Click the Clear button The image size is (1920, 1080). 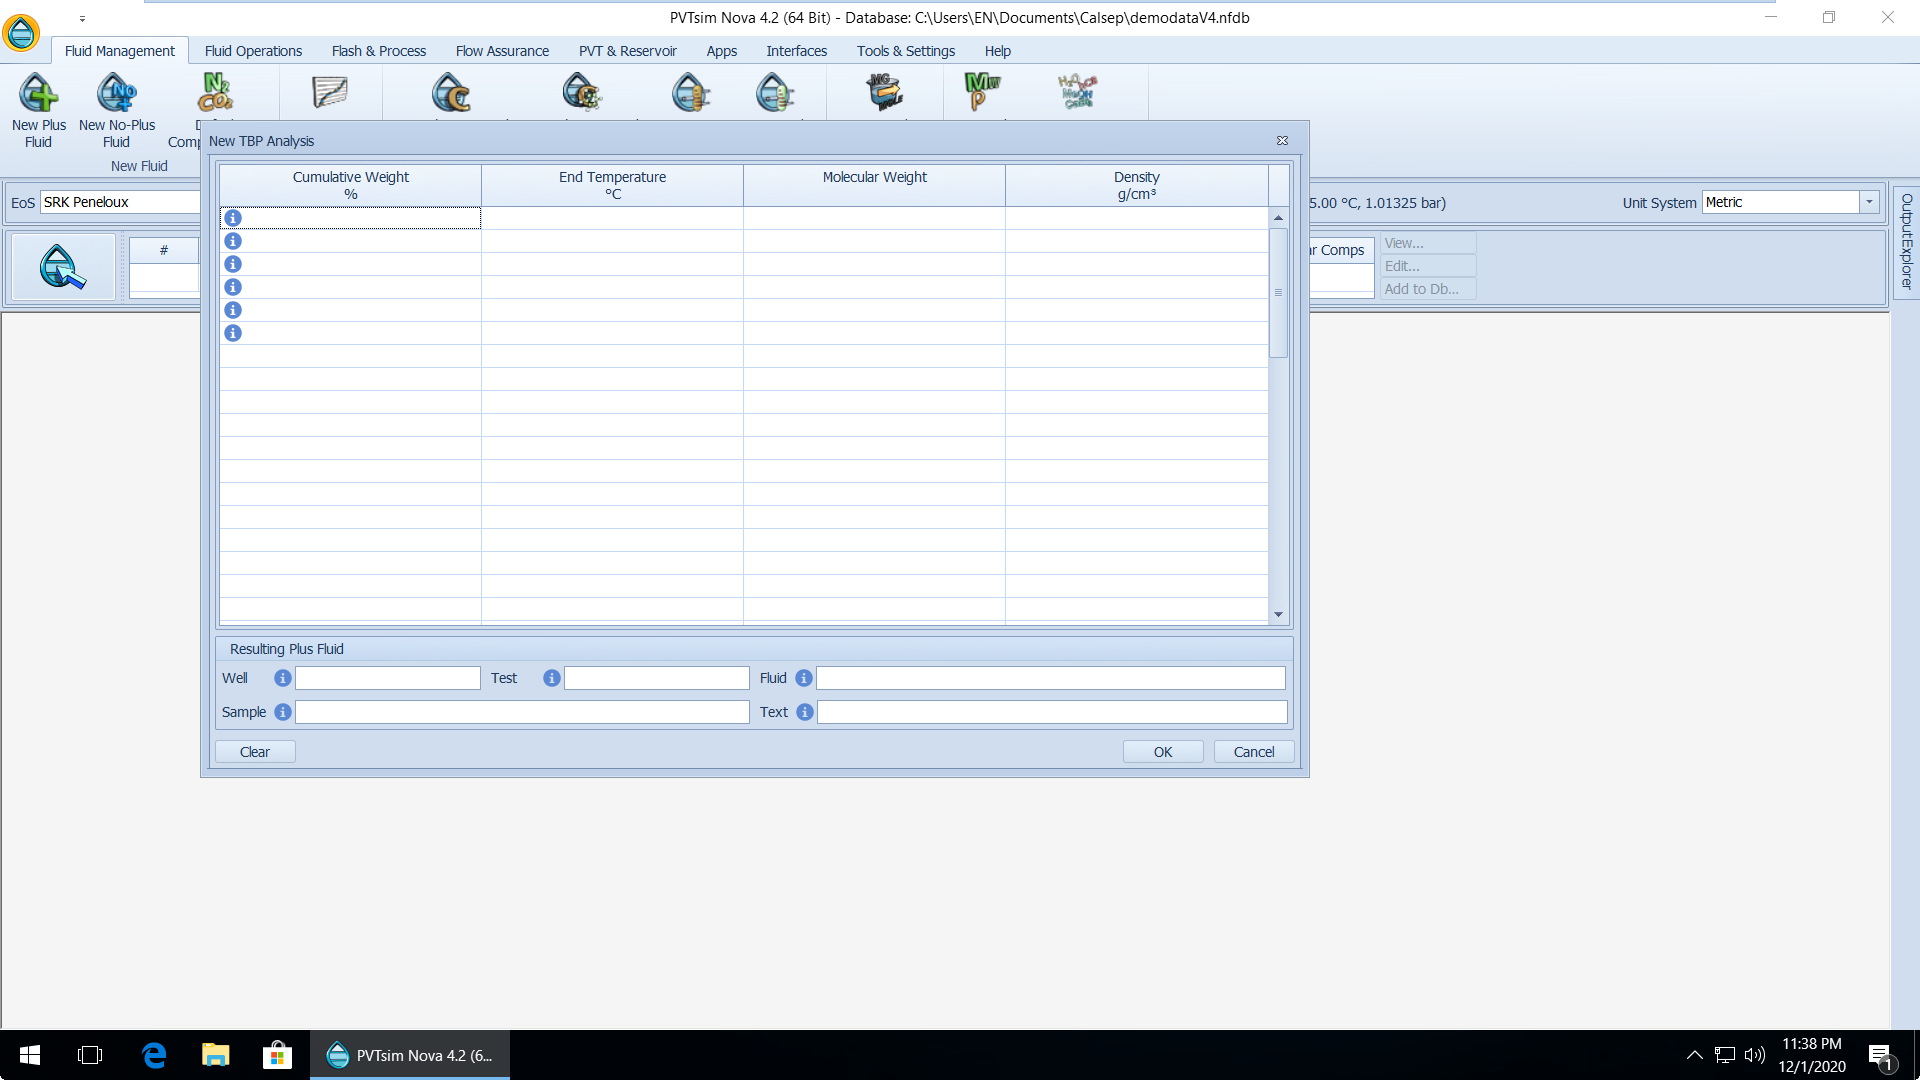tap(255, 752)
